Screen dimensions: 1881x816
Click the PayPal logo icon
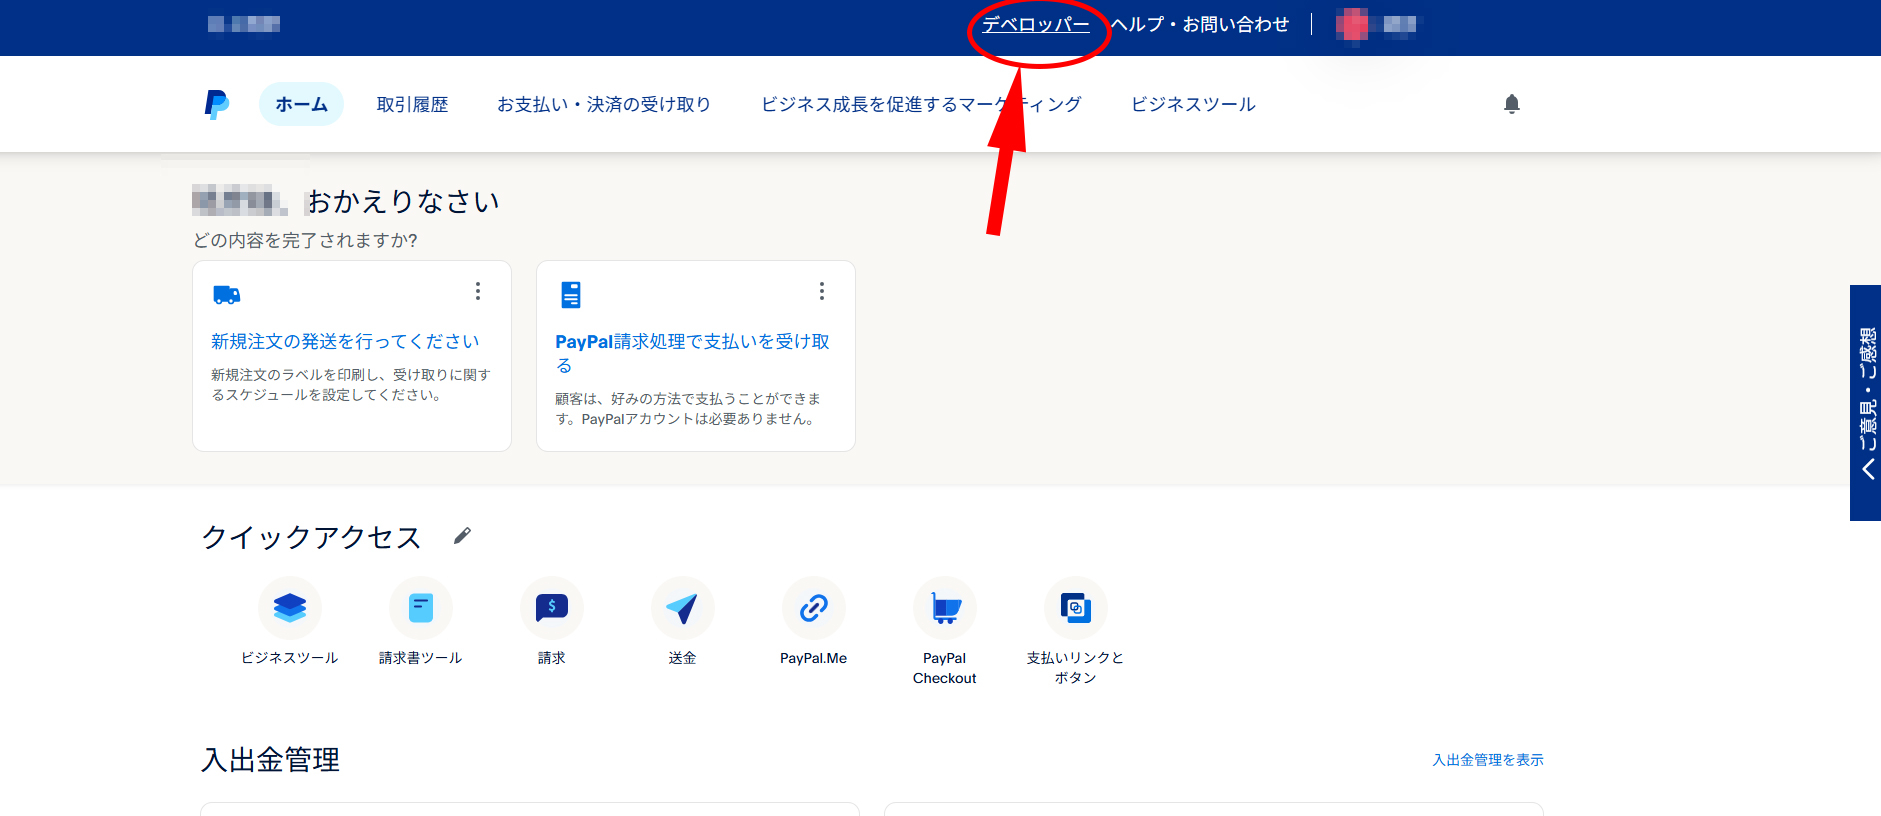tap(217, 104)
